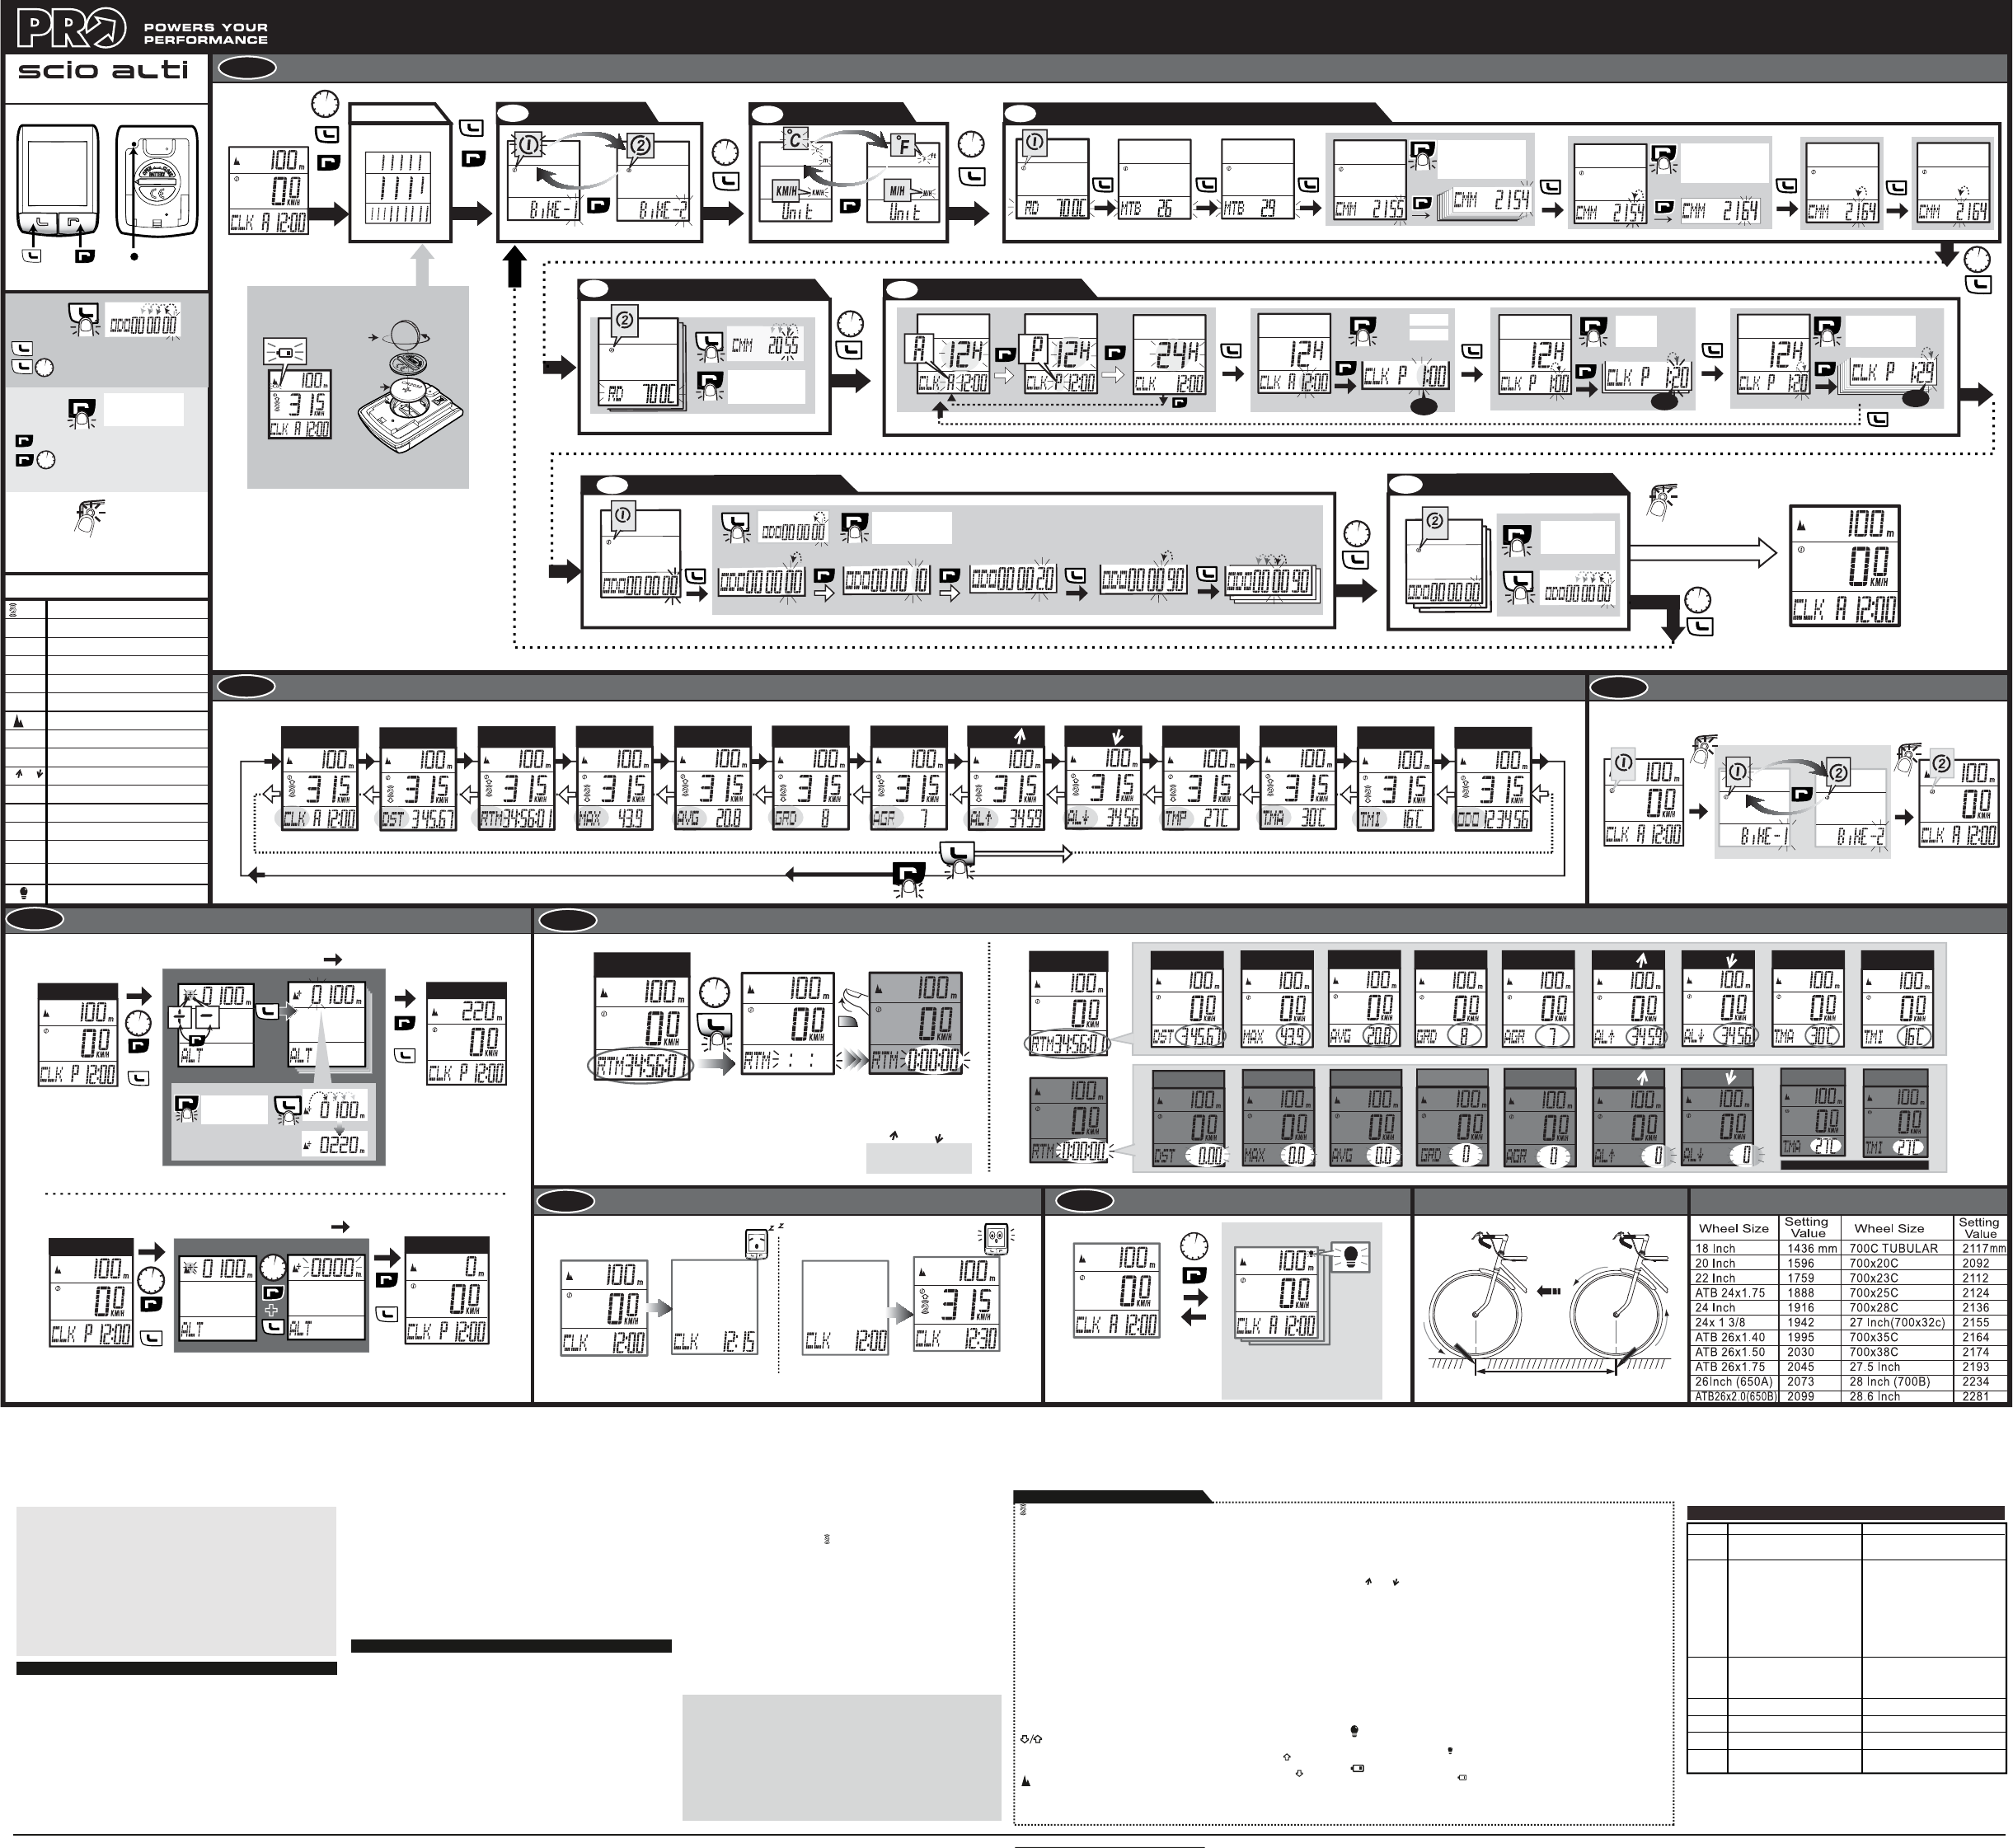
Task: Click the plus icon in the altitude adjustment panel
Action: 179,1017
